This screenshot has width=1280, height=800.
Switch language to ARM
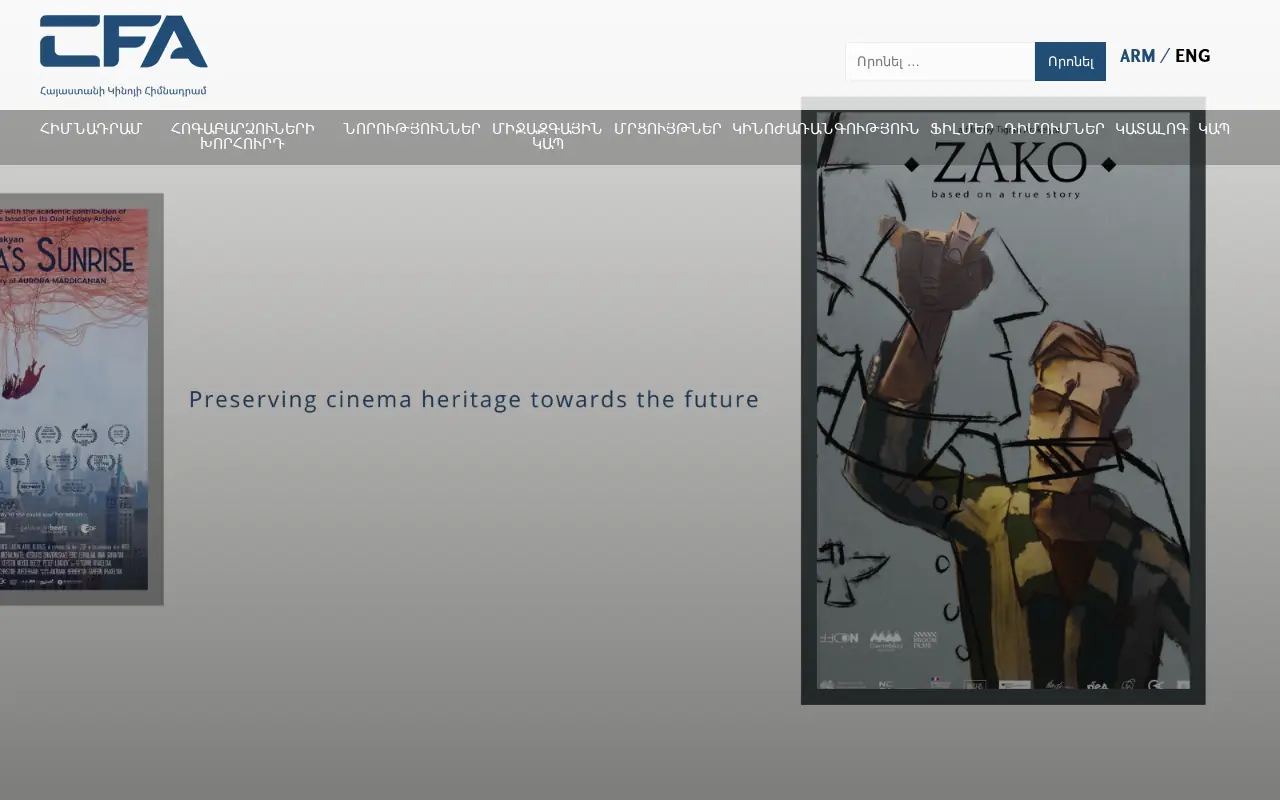pos(1137,56)
